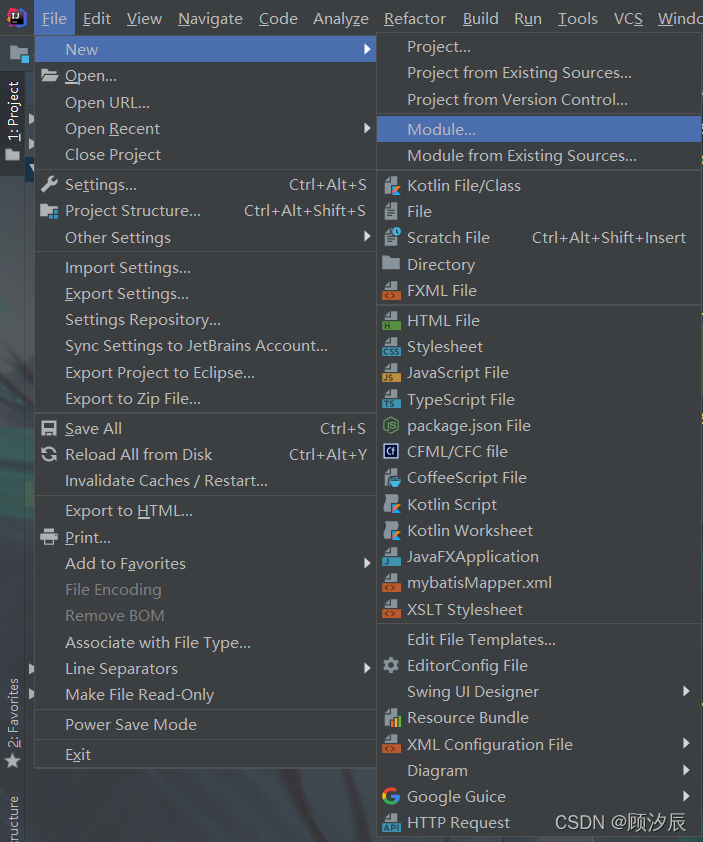The image size is (703, 842).
Task: Click the Kotlin Script icon
Action: click(392, 504)
